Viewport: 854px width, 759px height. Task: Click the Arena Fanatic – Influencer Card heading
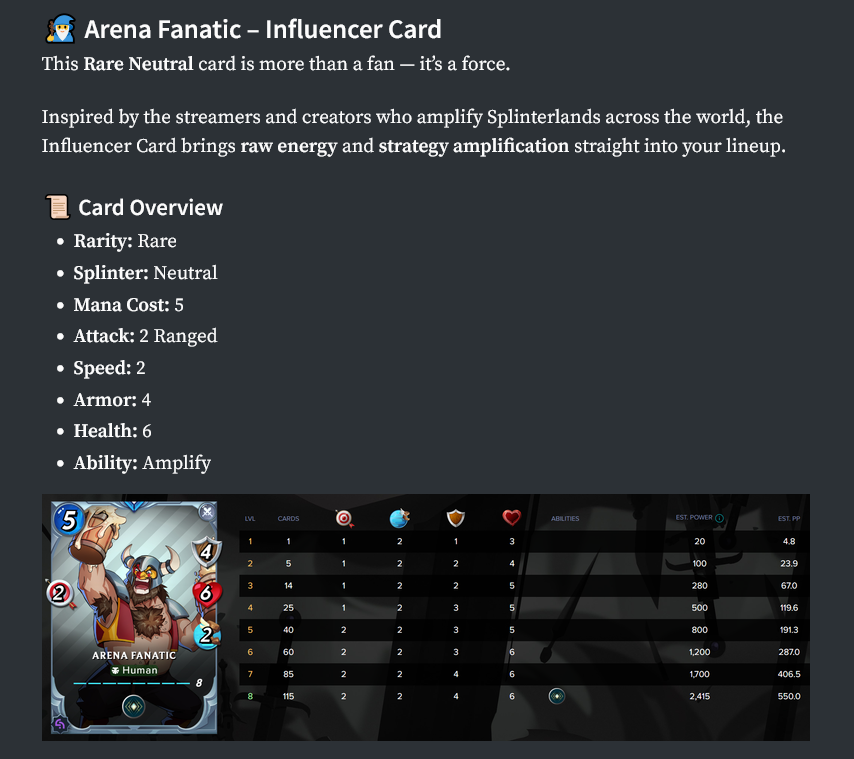coord(263,29)
